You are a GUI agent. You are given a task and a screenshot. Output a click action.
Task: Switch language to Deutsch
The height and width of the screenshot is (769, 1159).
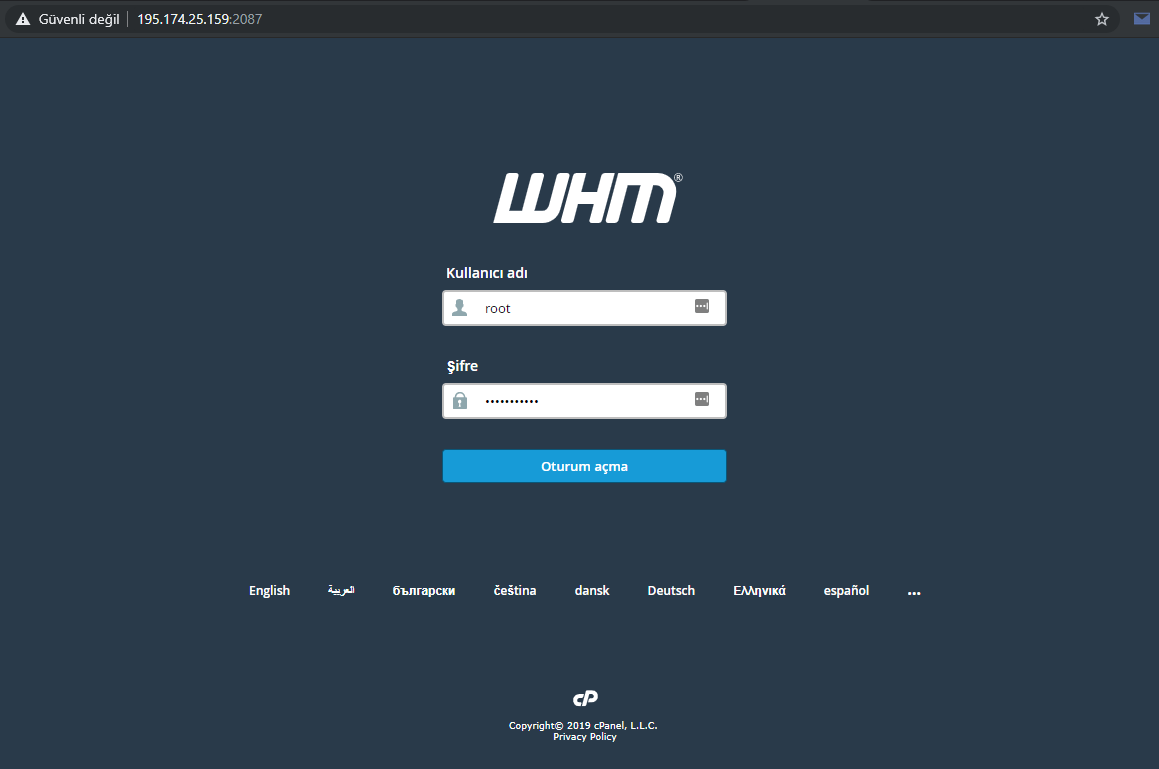[x=671, y=591]
